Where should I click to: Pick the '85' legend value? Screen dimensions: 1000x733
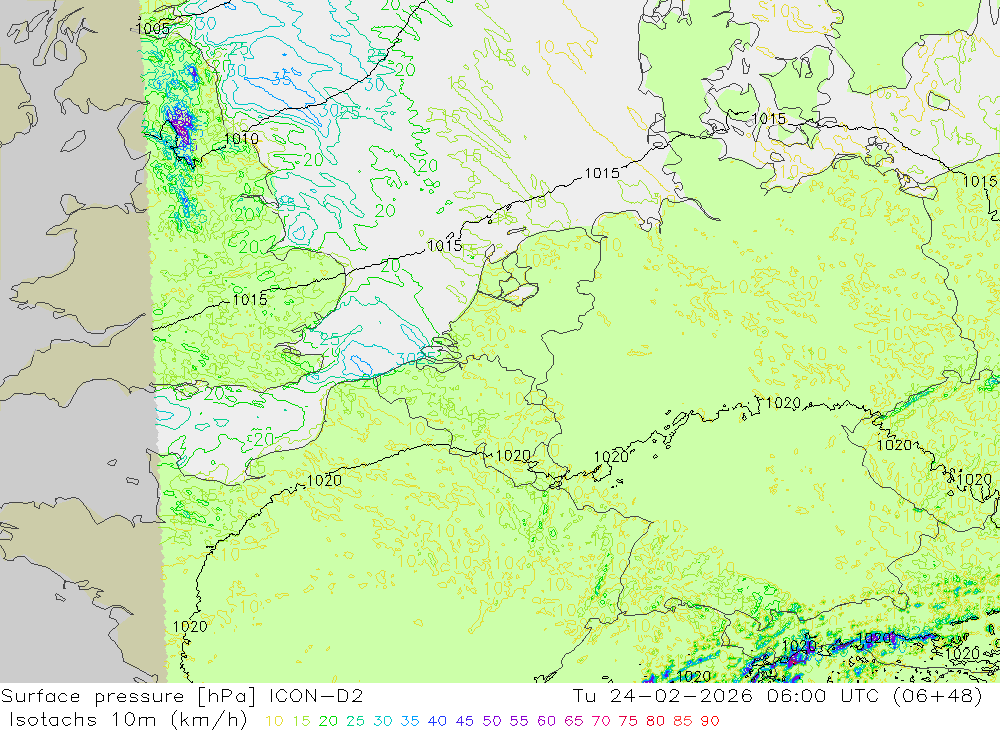tap(682, 721)
